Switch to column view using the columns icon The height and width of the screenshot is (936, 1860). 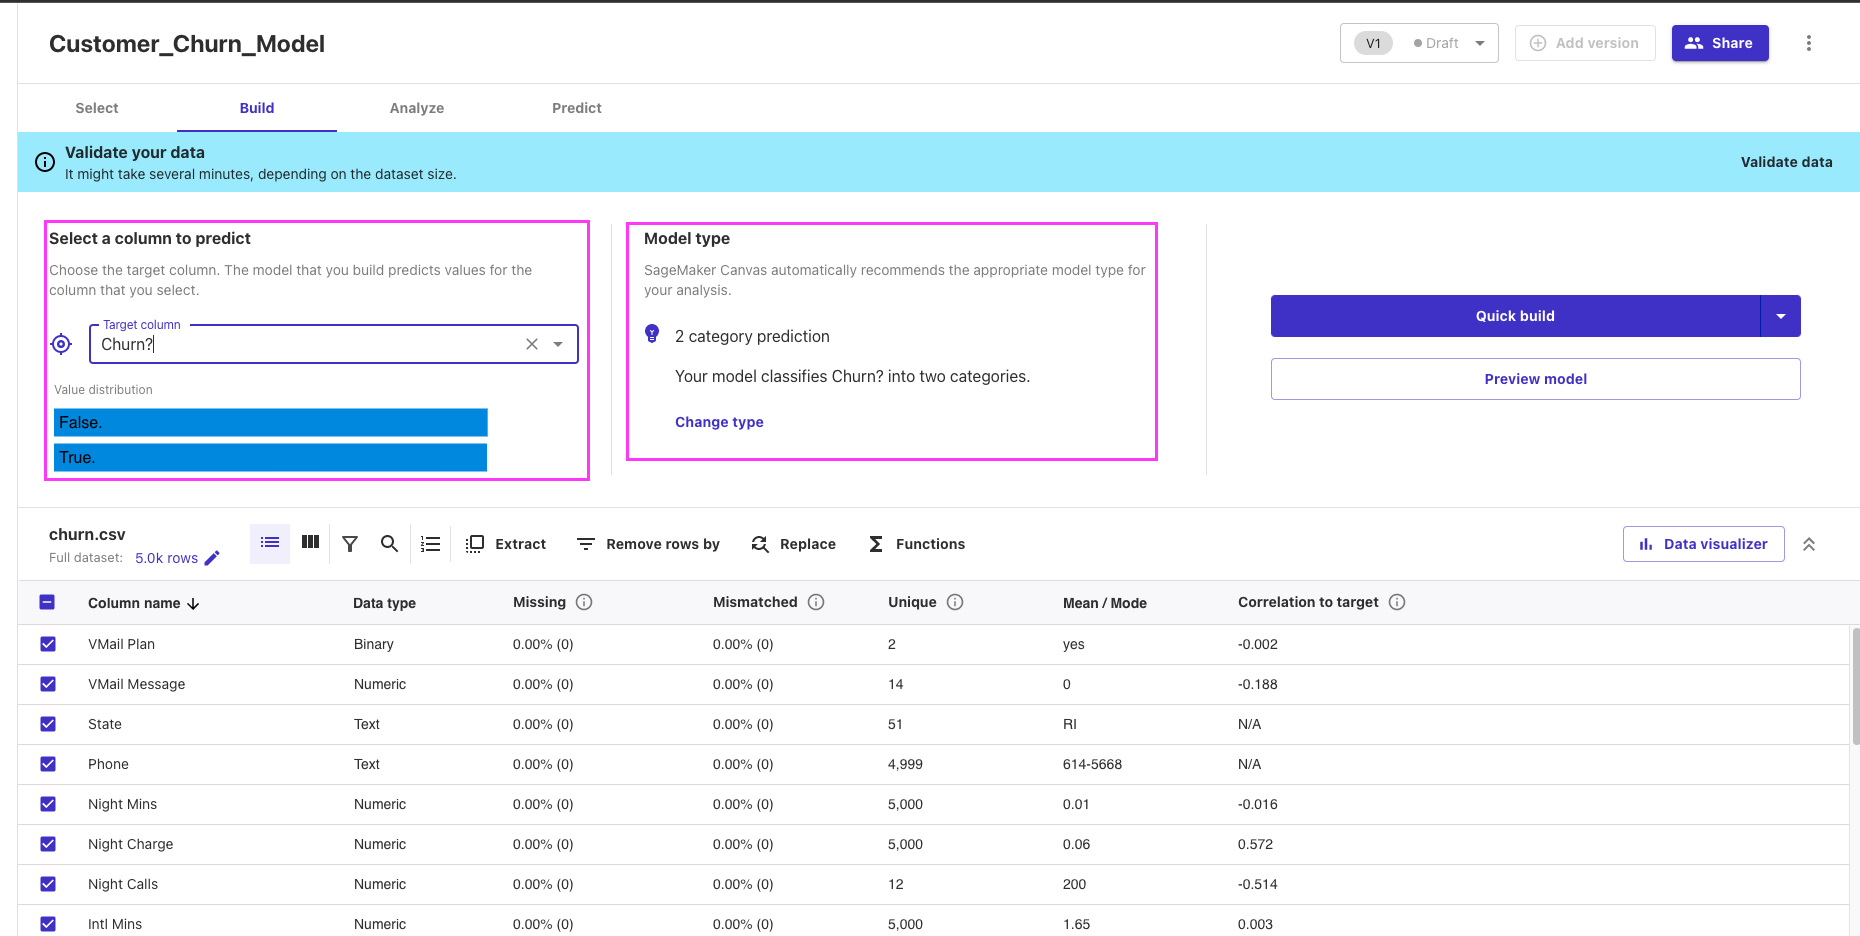point(310,542)
